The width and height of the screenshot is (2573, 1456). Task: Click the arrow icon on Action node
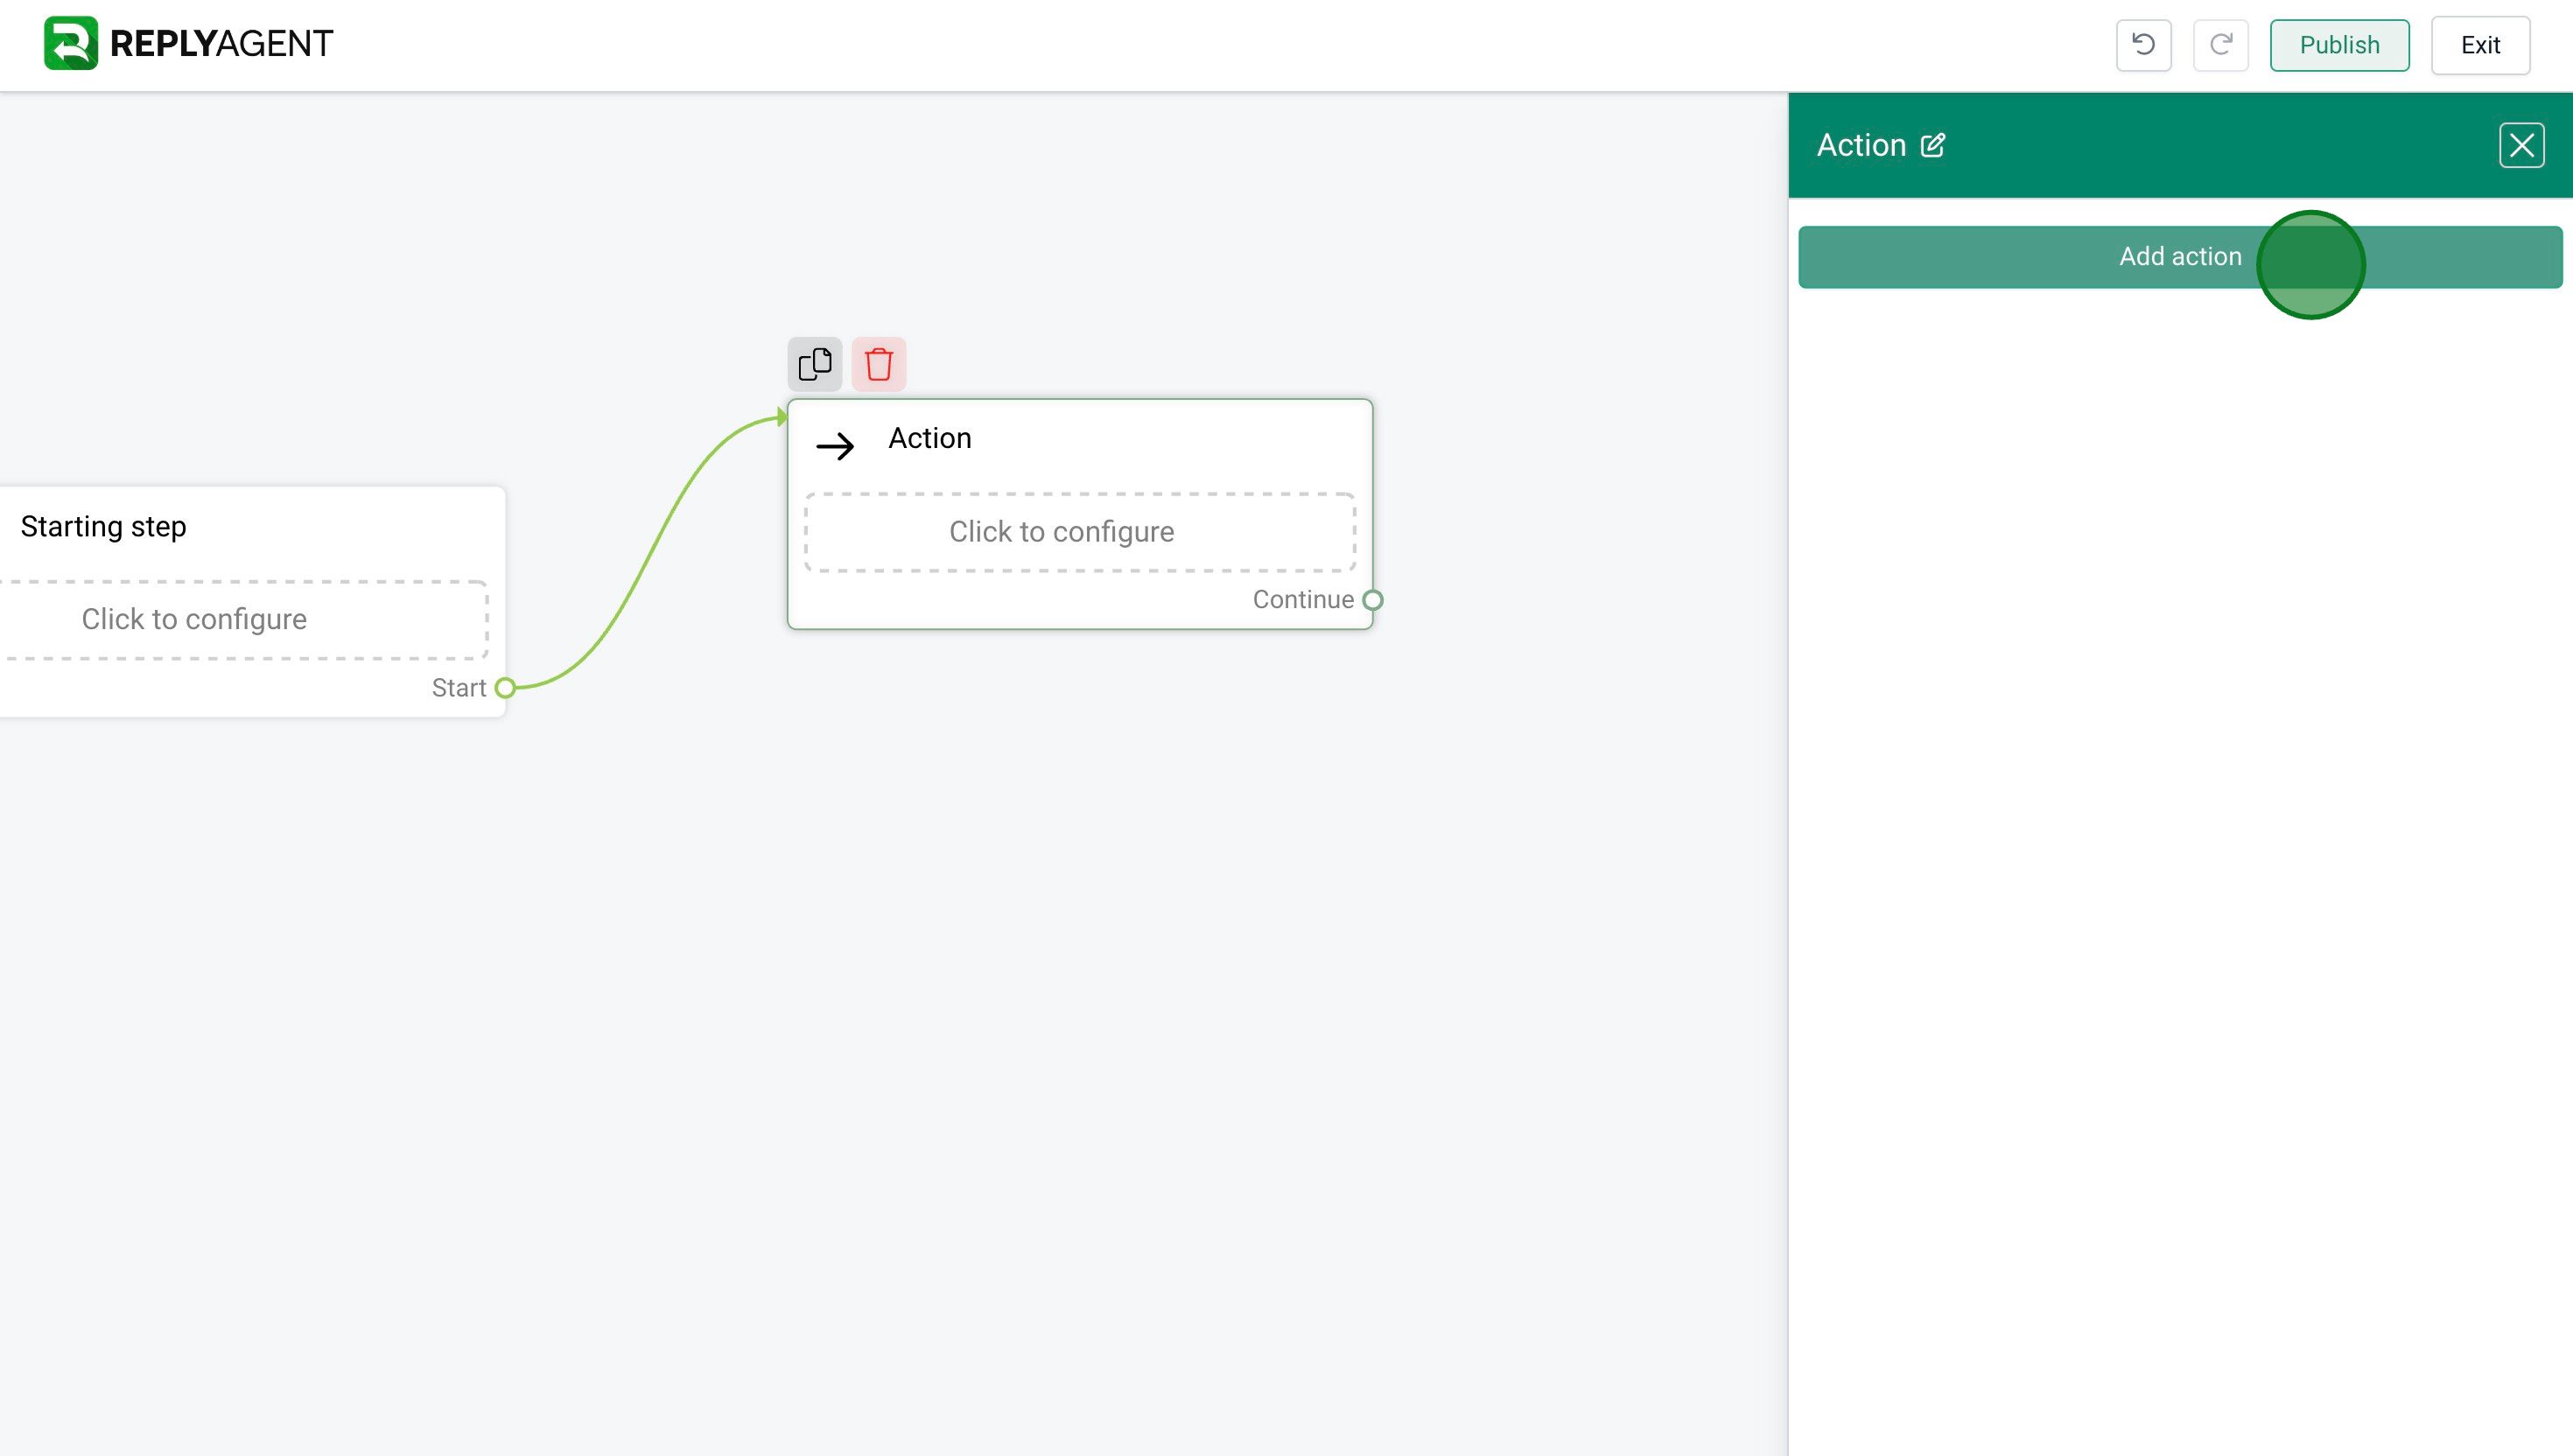tap(835, 446)
